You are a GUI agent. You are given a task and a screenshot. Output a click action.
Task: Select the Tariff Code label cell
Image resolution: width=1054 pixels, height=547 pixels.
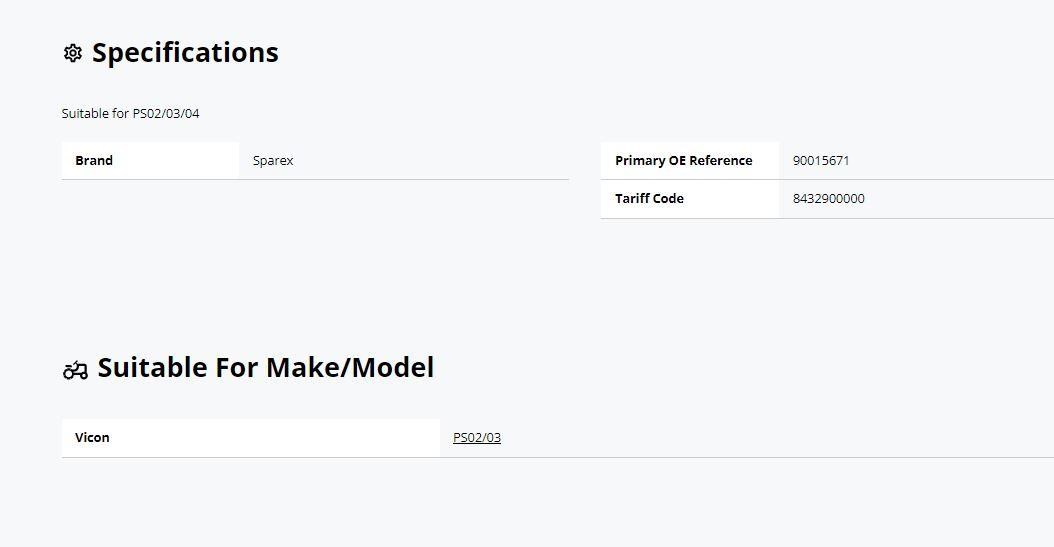(649, 199)
